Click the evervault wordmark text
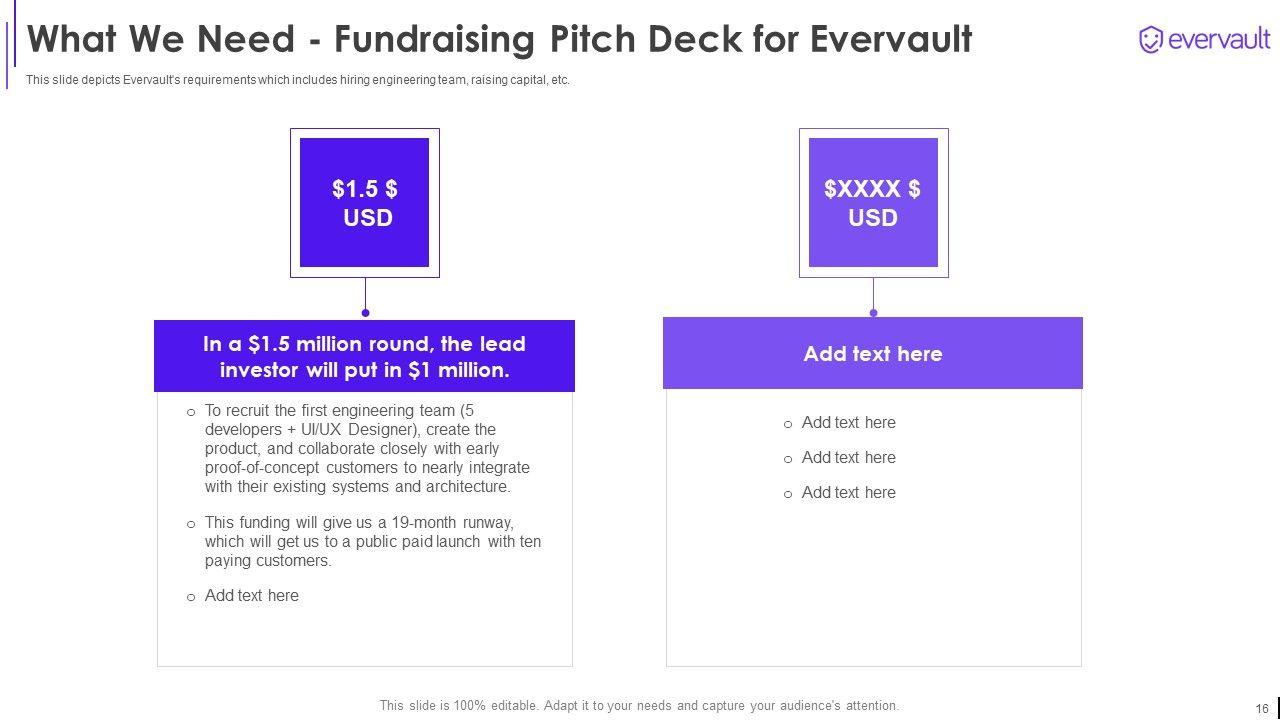Screen dimensions: 1280x720 [x=1219, y=40]
